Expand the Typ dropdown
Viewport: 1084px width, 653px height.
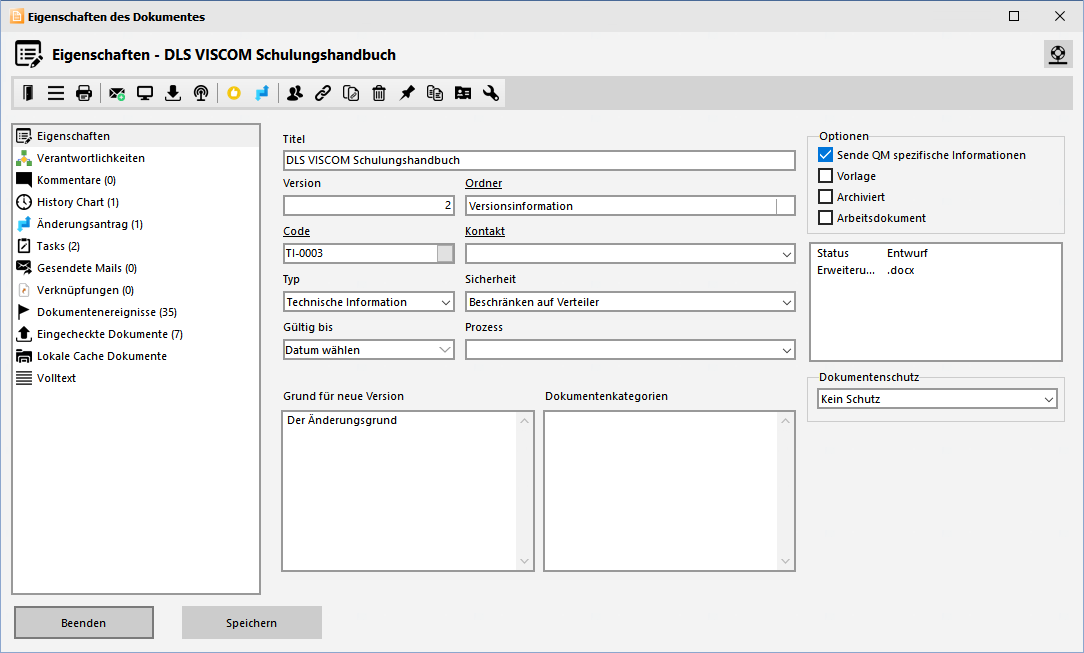(x=445, y=302)
